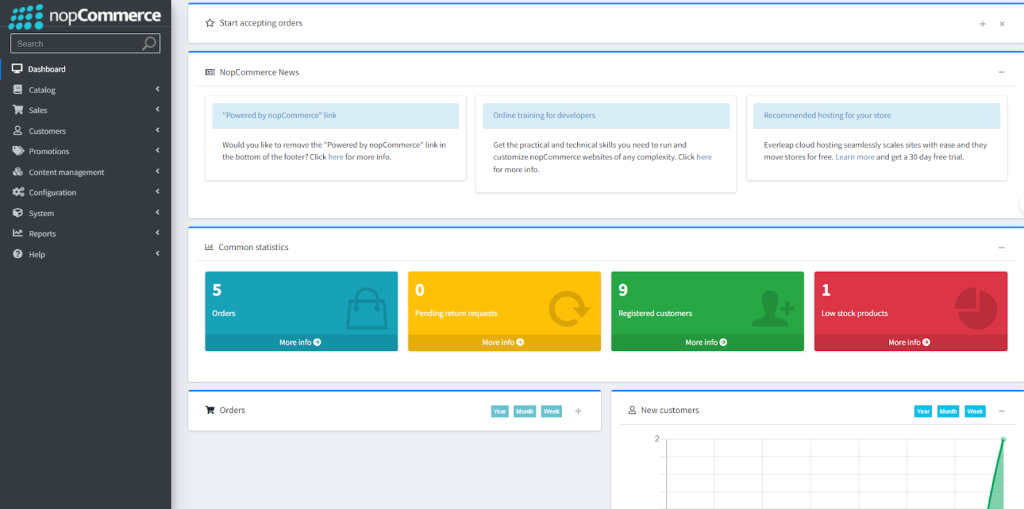Click the Content management cubes icon

pos(18,172)
